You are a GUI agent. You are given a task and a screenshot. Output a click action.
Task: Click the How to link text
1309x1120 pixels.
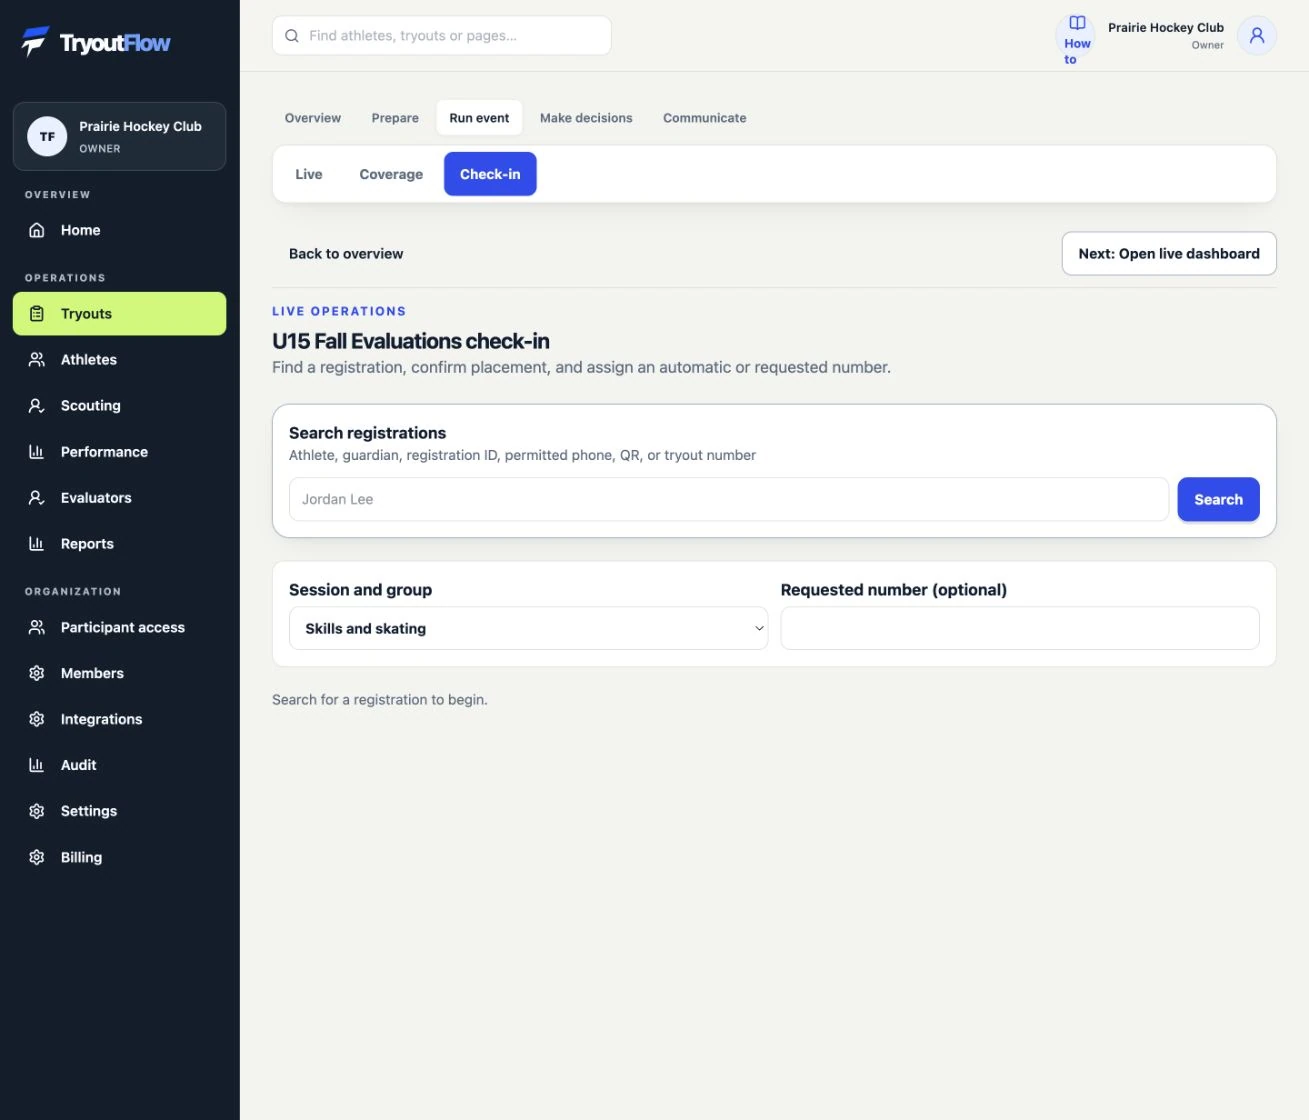[1076, 52]
